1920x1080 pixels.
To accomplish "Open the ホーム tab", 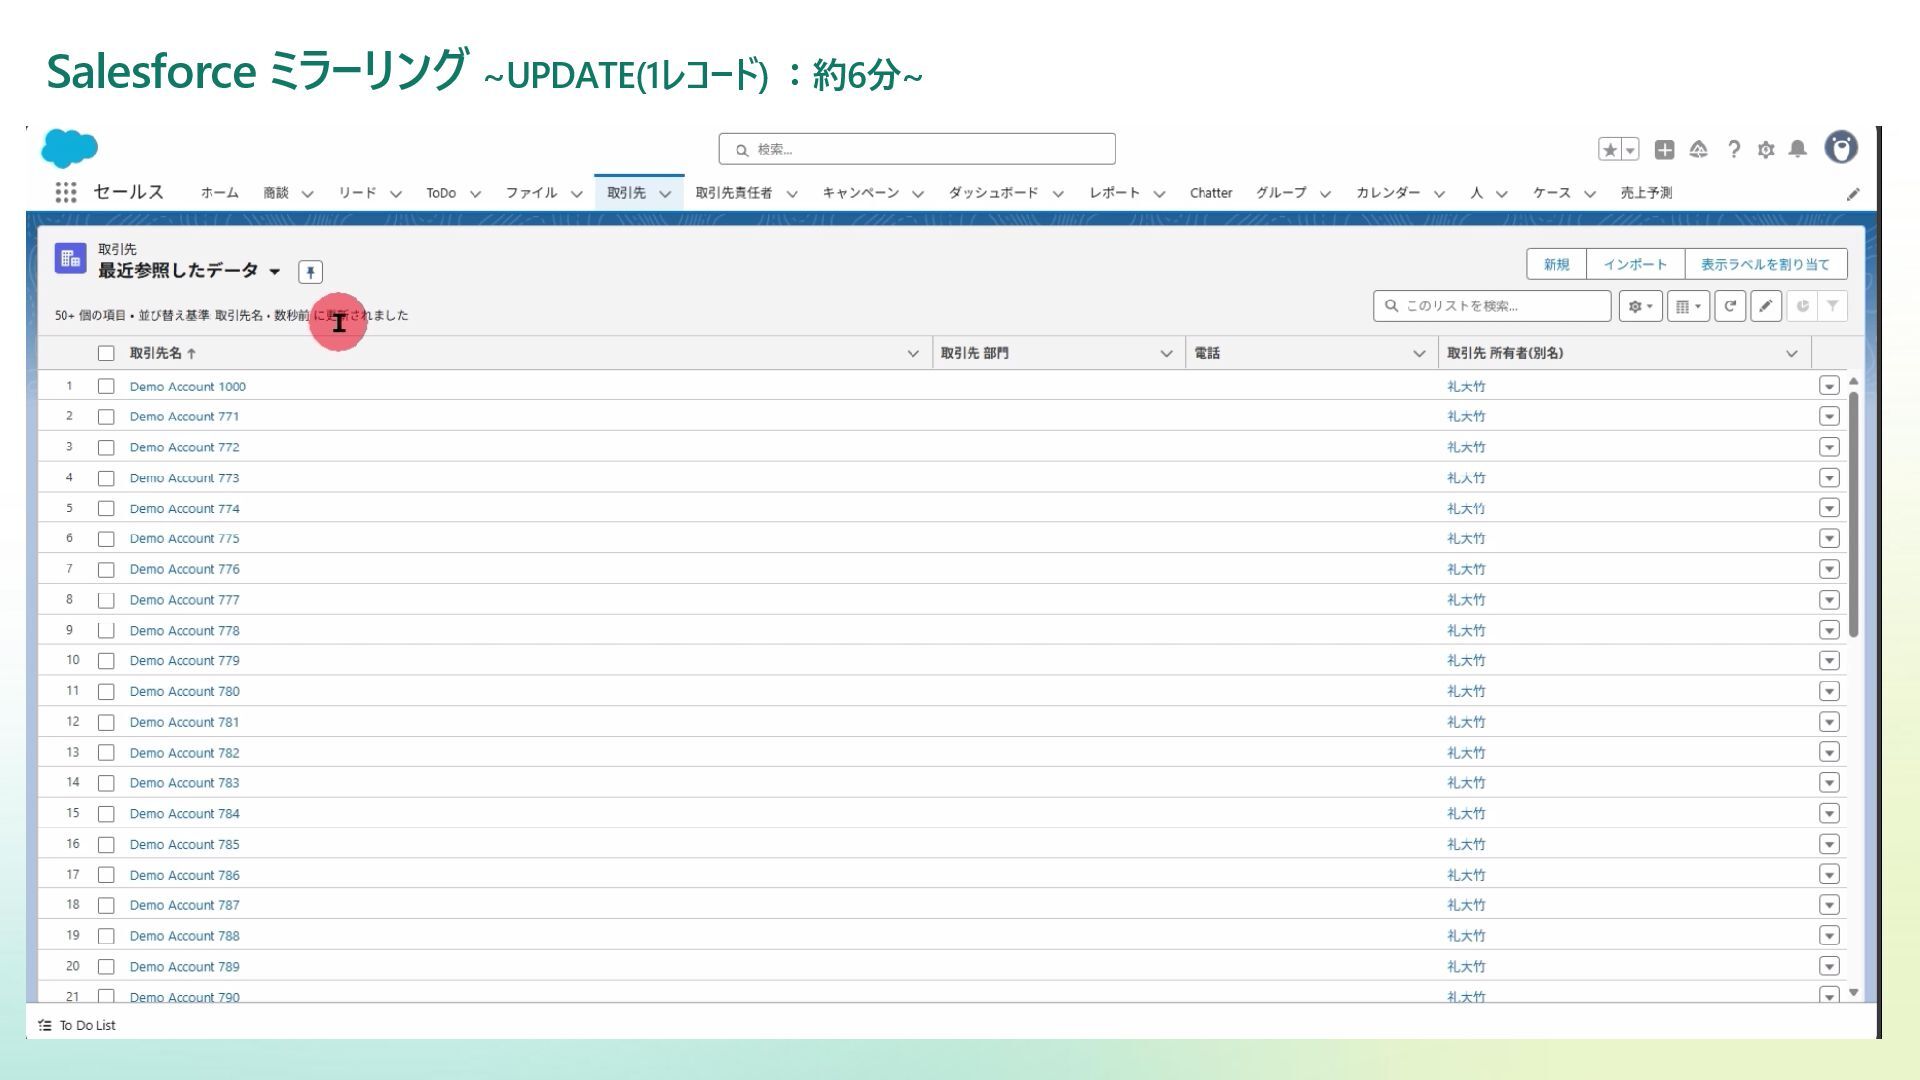I will click(219, 193).
